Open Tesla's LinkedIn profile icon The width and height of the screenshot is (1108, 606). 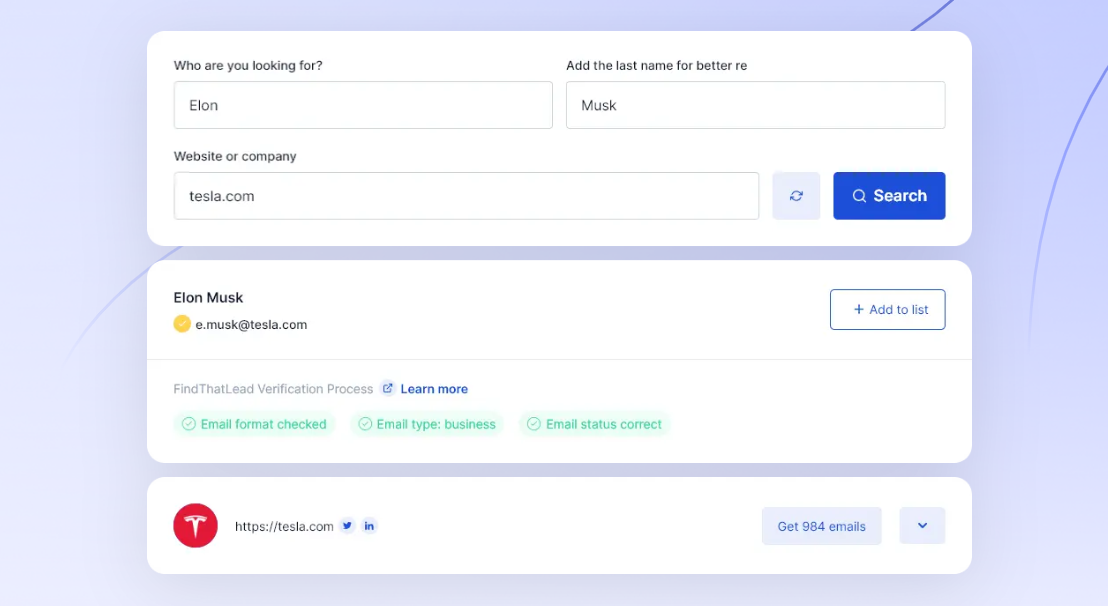[369, 525]
